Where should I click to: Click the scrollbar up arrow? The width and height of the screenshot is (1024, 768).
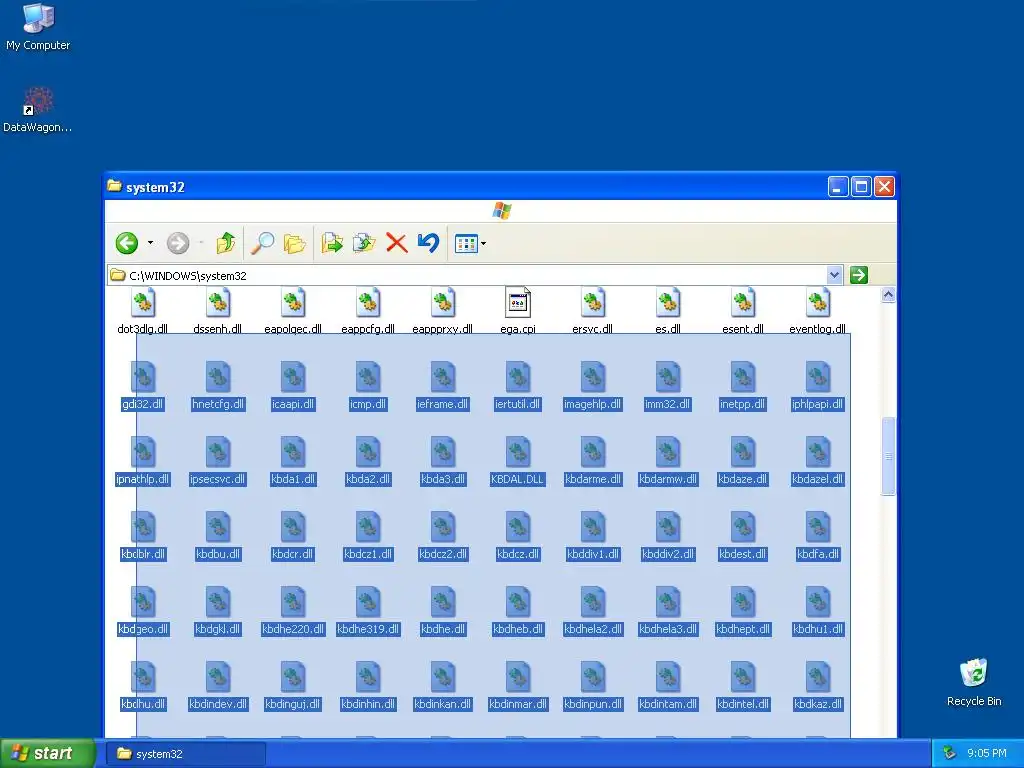click(x=888, y=295)
